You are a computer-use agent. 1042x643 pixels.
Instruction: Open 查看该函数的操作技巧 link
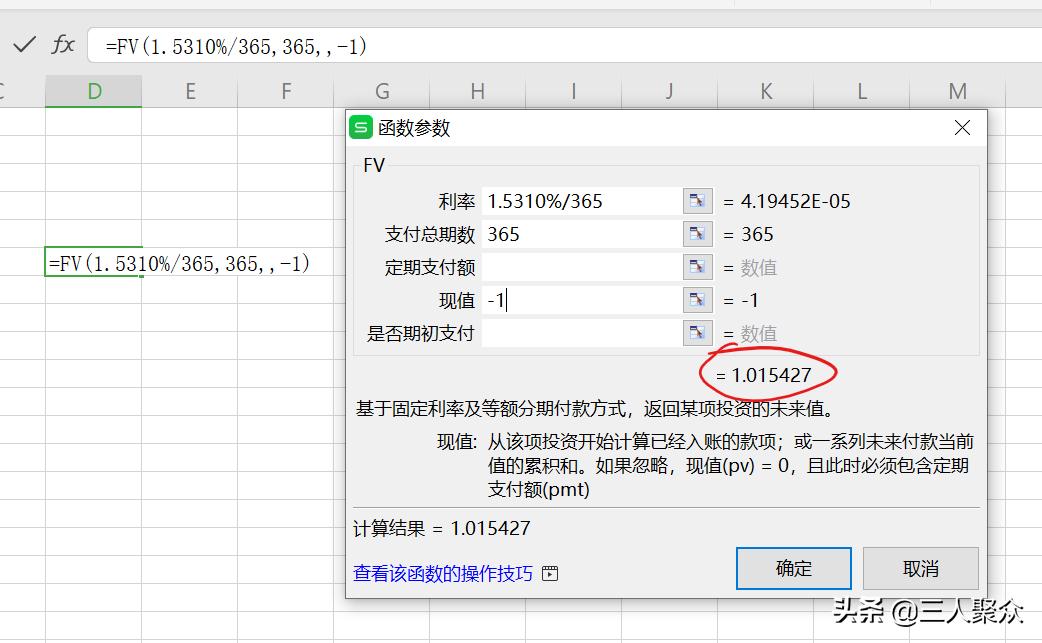[443, 573]
